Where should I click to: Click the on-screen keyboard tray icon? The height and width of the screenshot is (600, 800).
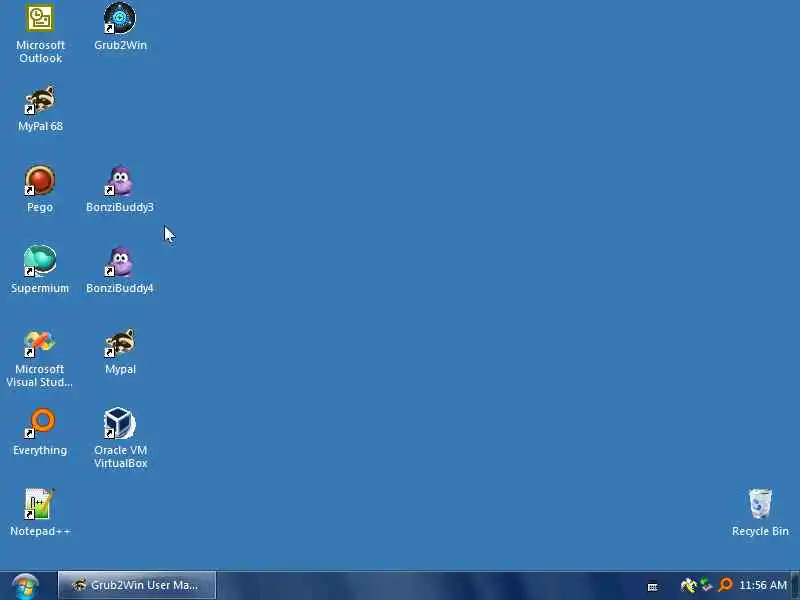click(652, 587)
